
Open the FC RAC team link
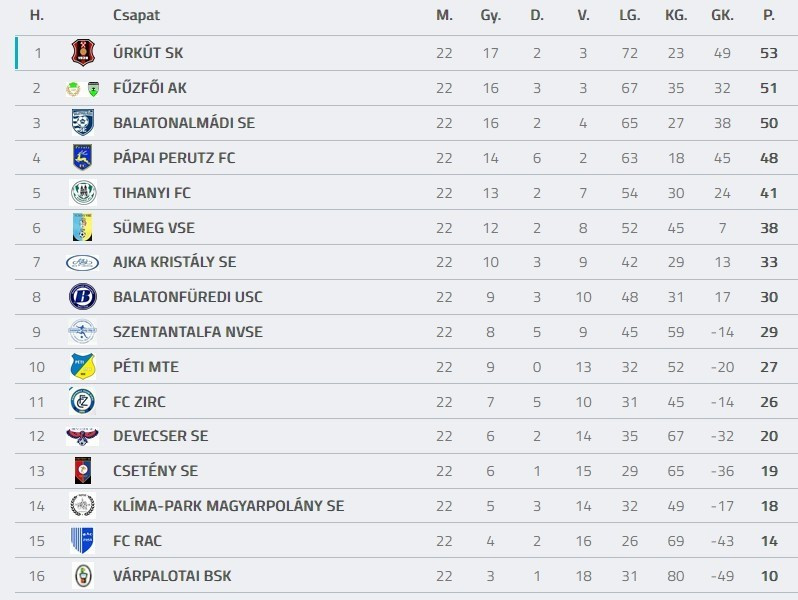[137, 541]
